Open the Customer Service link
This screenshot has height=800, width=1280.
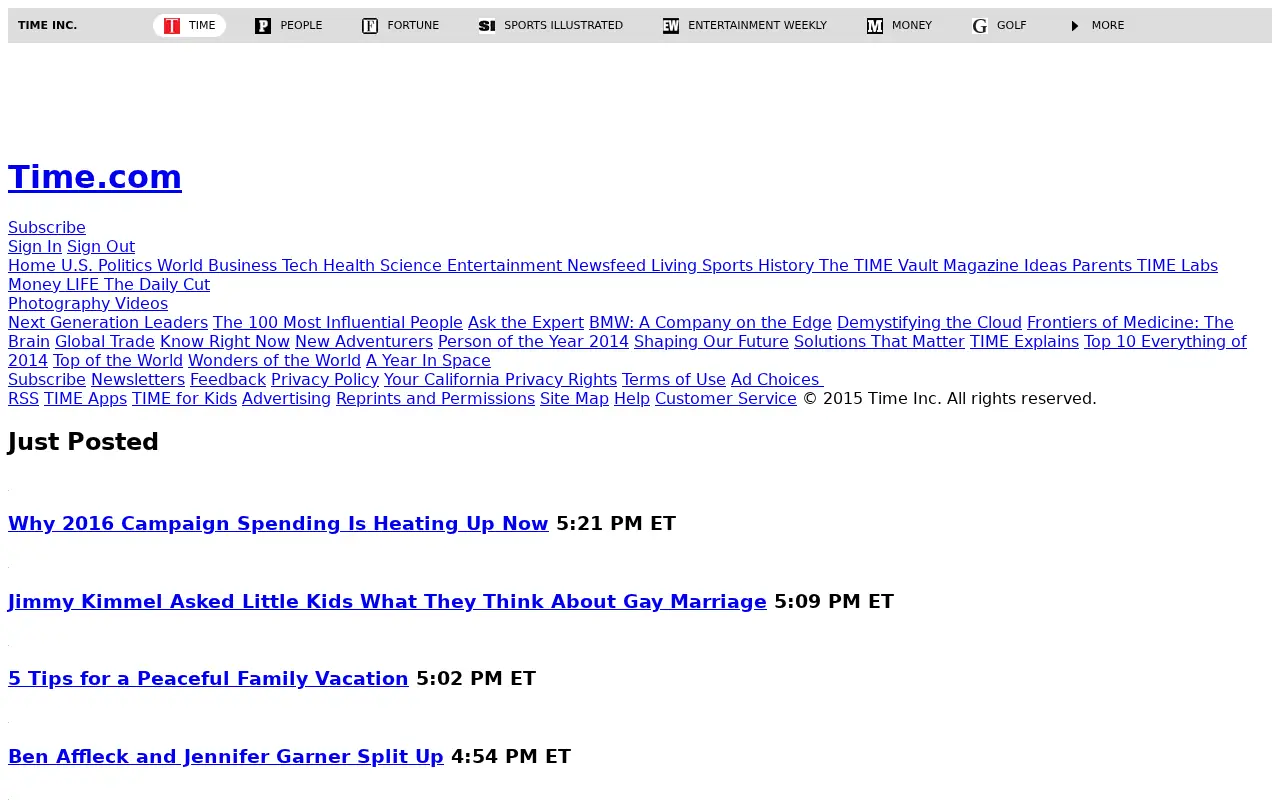(726, 399)
